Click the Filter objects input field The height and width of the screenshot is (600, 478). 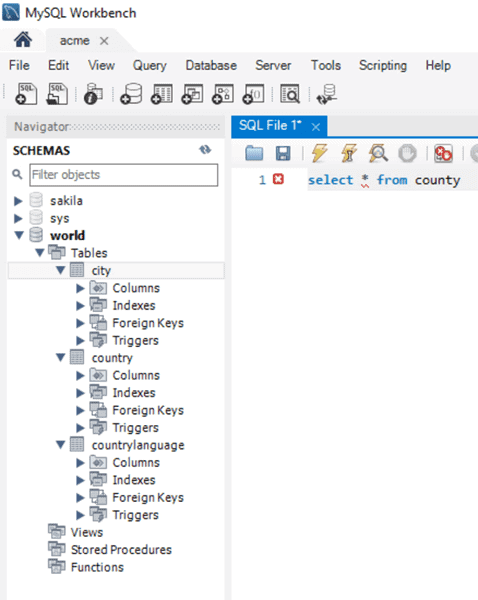click(x=124, y=175)
